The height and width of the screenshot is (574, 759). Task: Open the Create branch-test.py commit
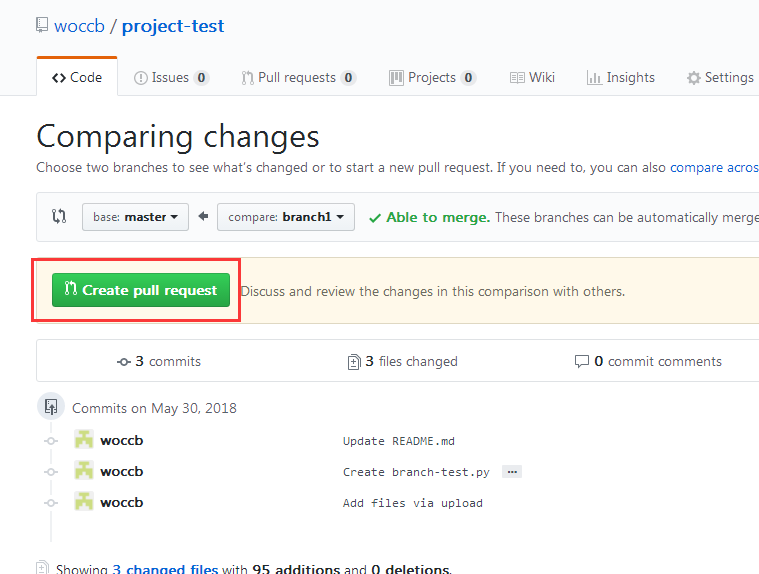click(x=416, y=472)
